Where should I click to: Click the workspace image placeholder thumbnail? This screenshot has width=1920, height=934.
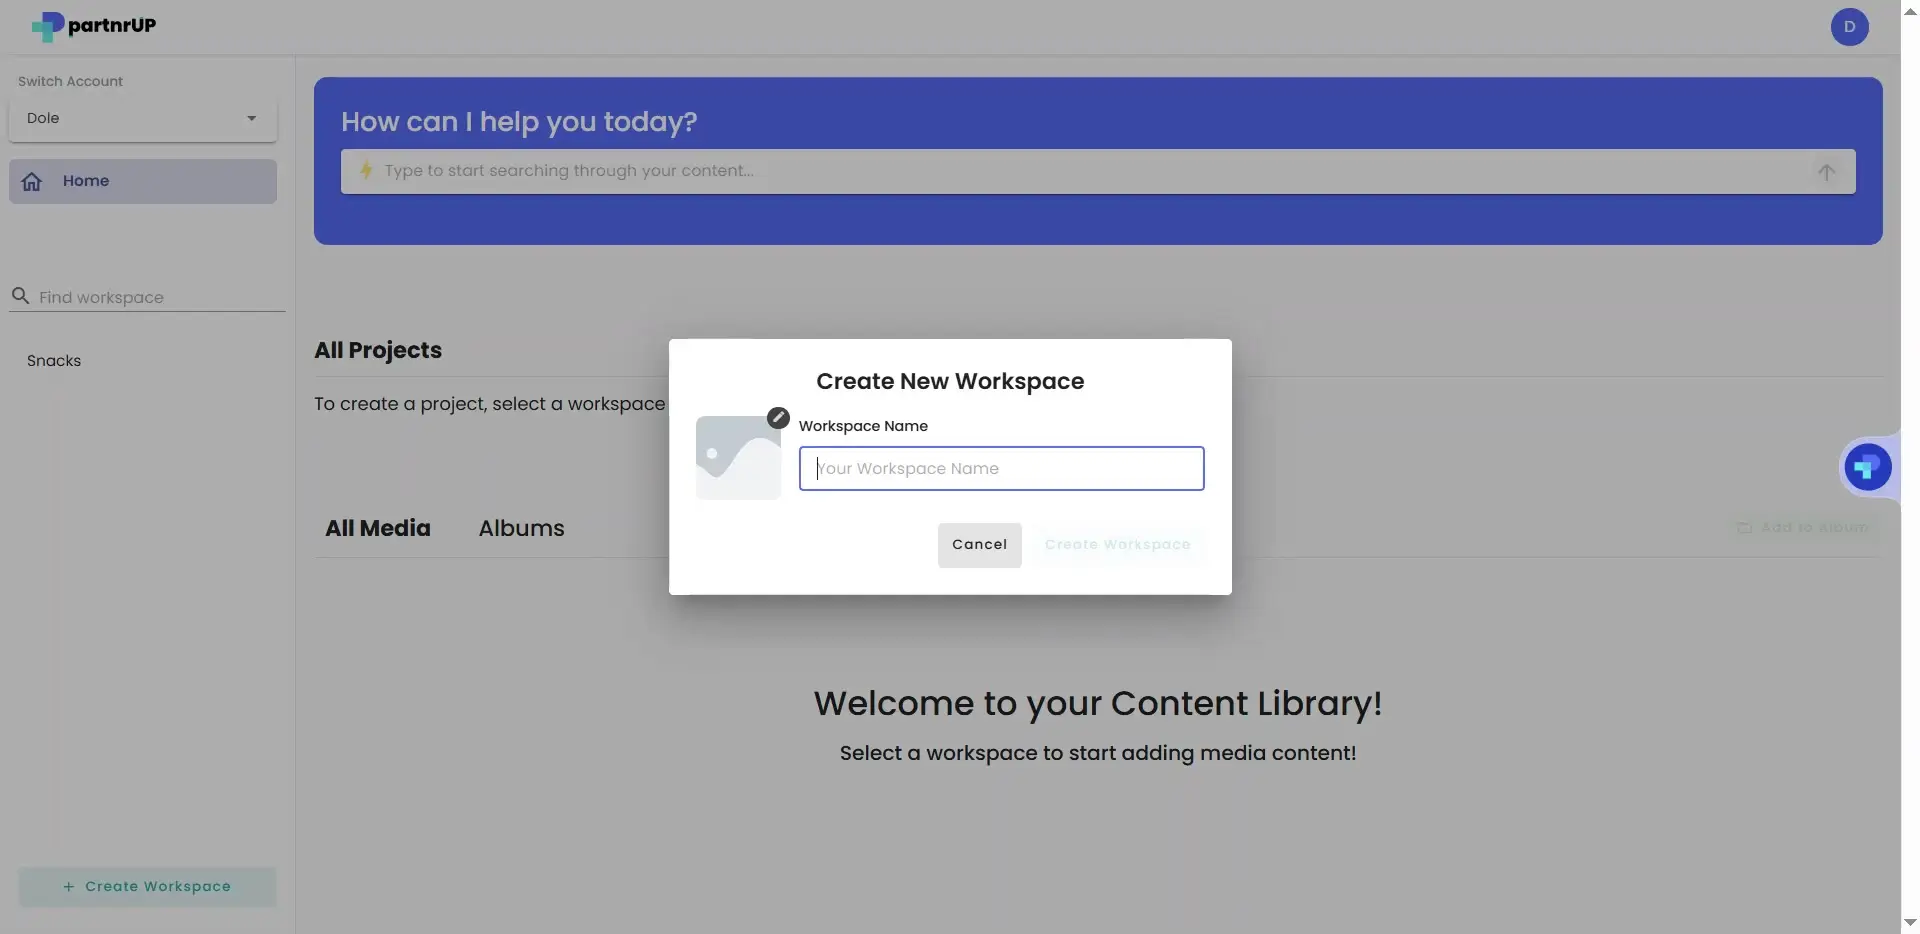pos(737,457)
